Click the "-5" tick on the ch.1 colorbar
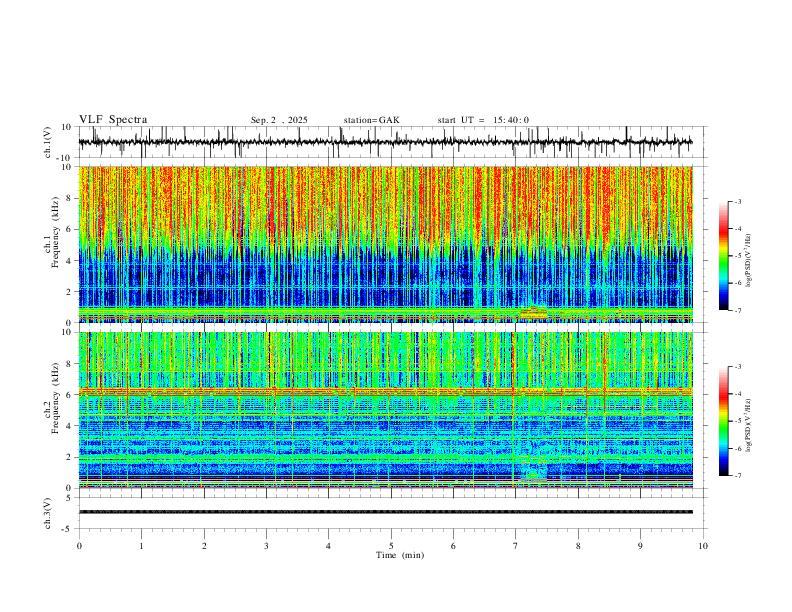792x612 pixels. click(737, 256)
